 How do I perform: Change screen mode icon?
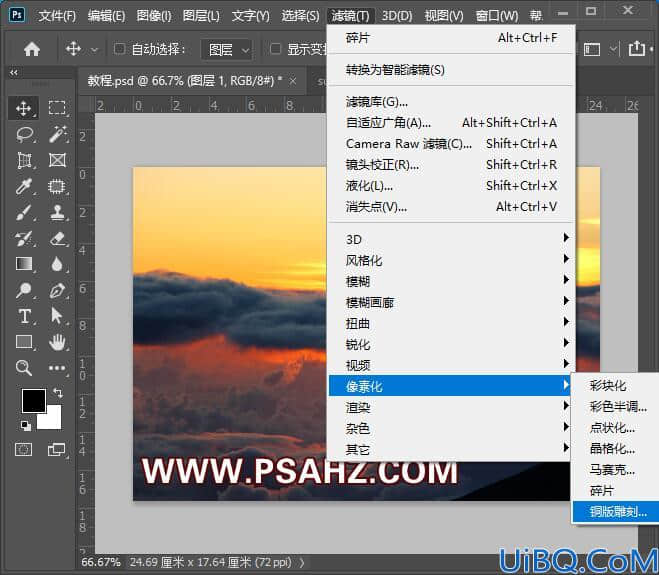(57, 450)
